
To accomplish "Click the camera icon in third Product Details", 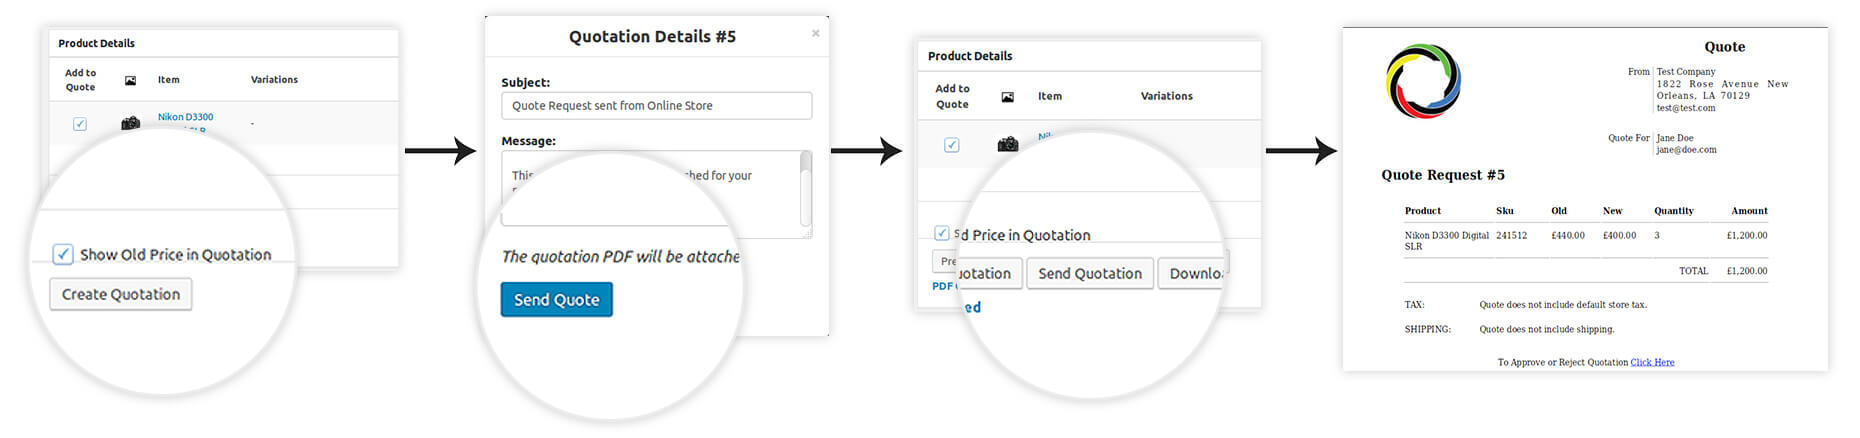I will pyautogui.click(x=1007, y=144).
